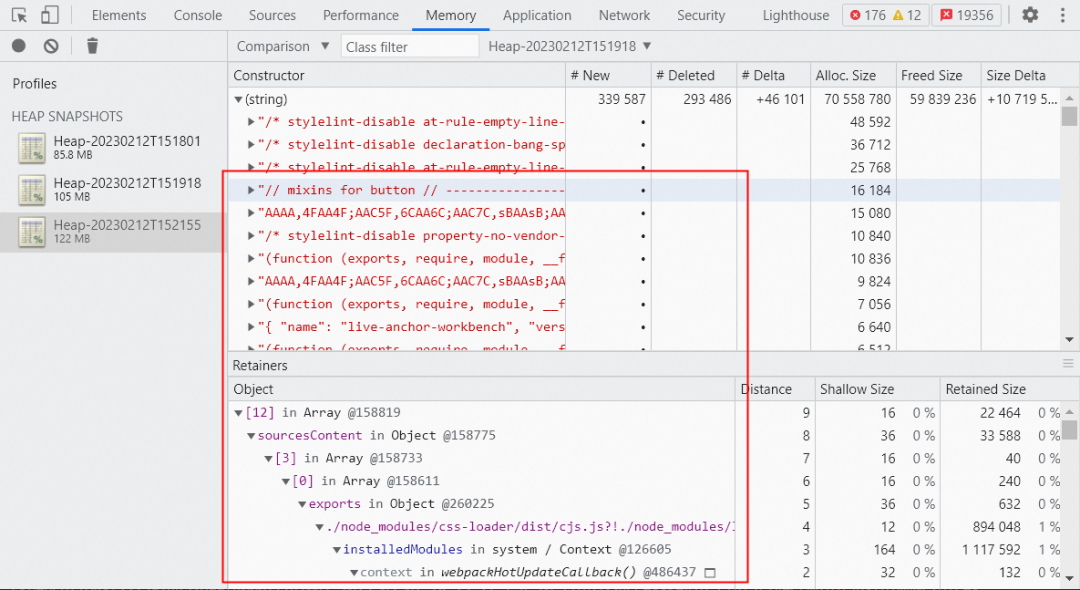This screenshot has width=1080, height=590.
Task: Expand the '// mixins for button' row
Action: tap(251, 190)
